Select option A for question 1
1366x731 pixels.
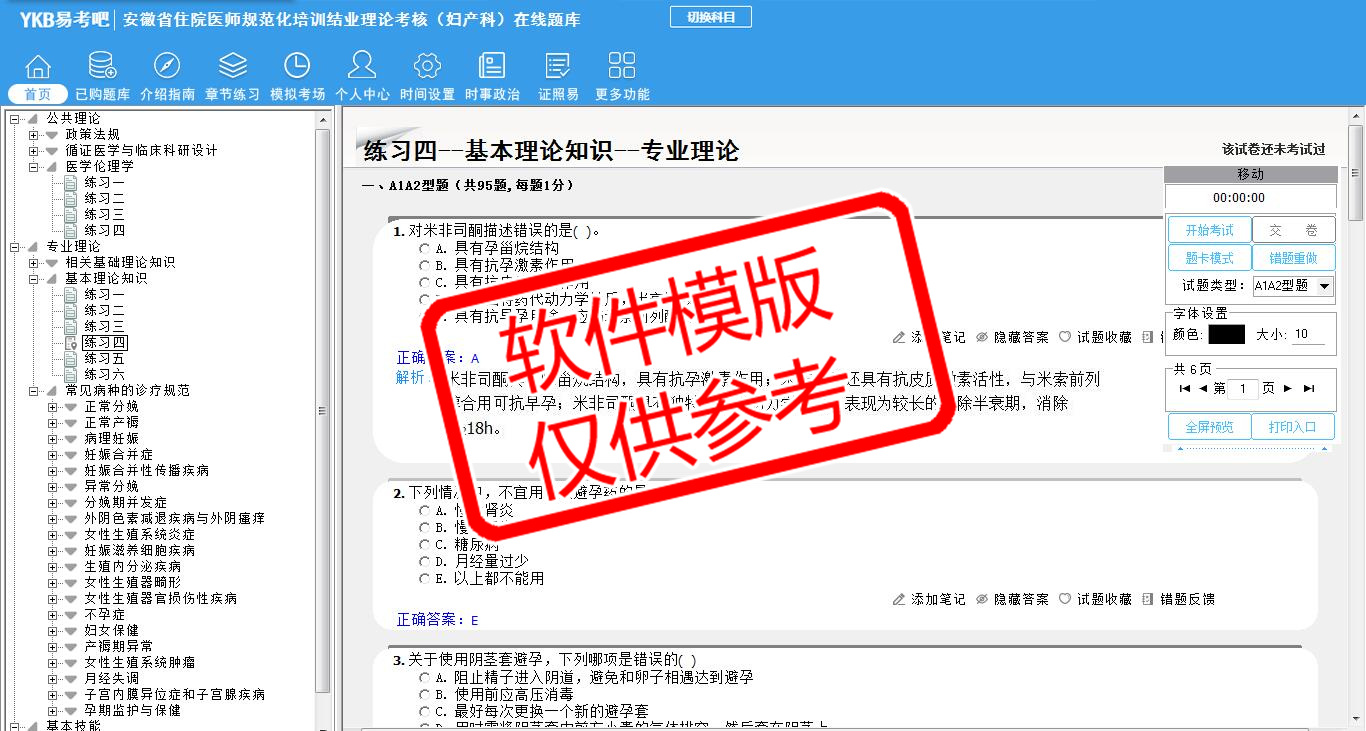click(425, 248)
